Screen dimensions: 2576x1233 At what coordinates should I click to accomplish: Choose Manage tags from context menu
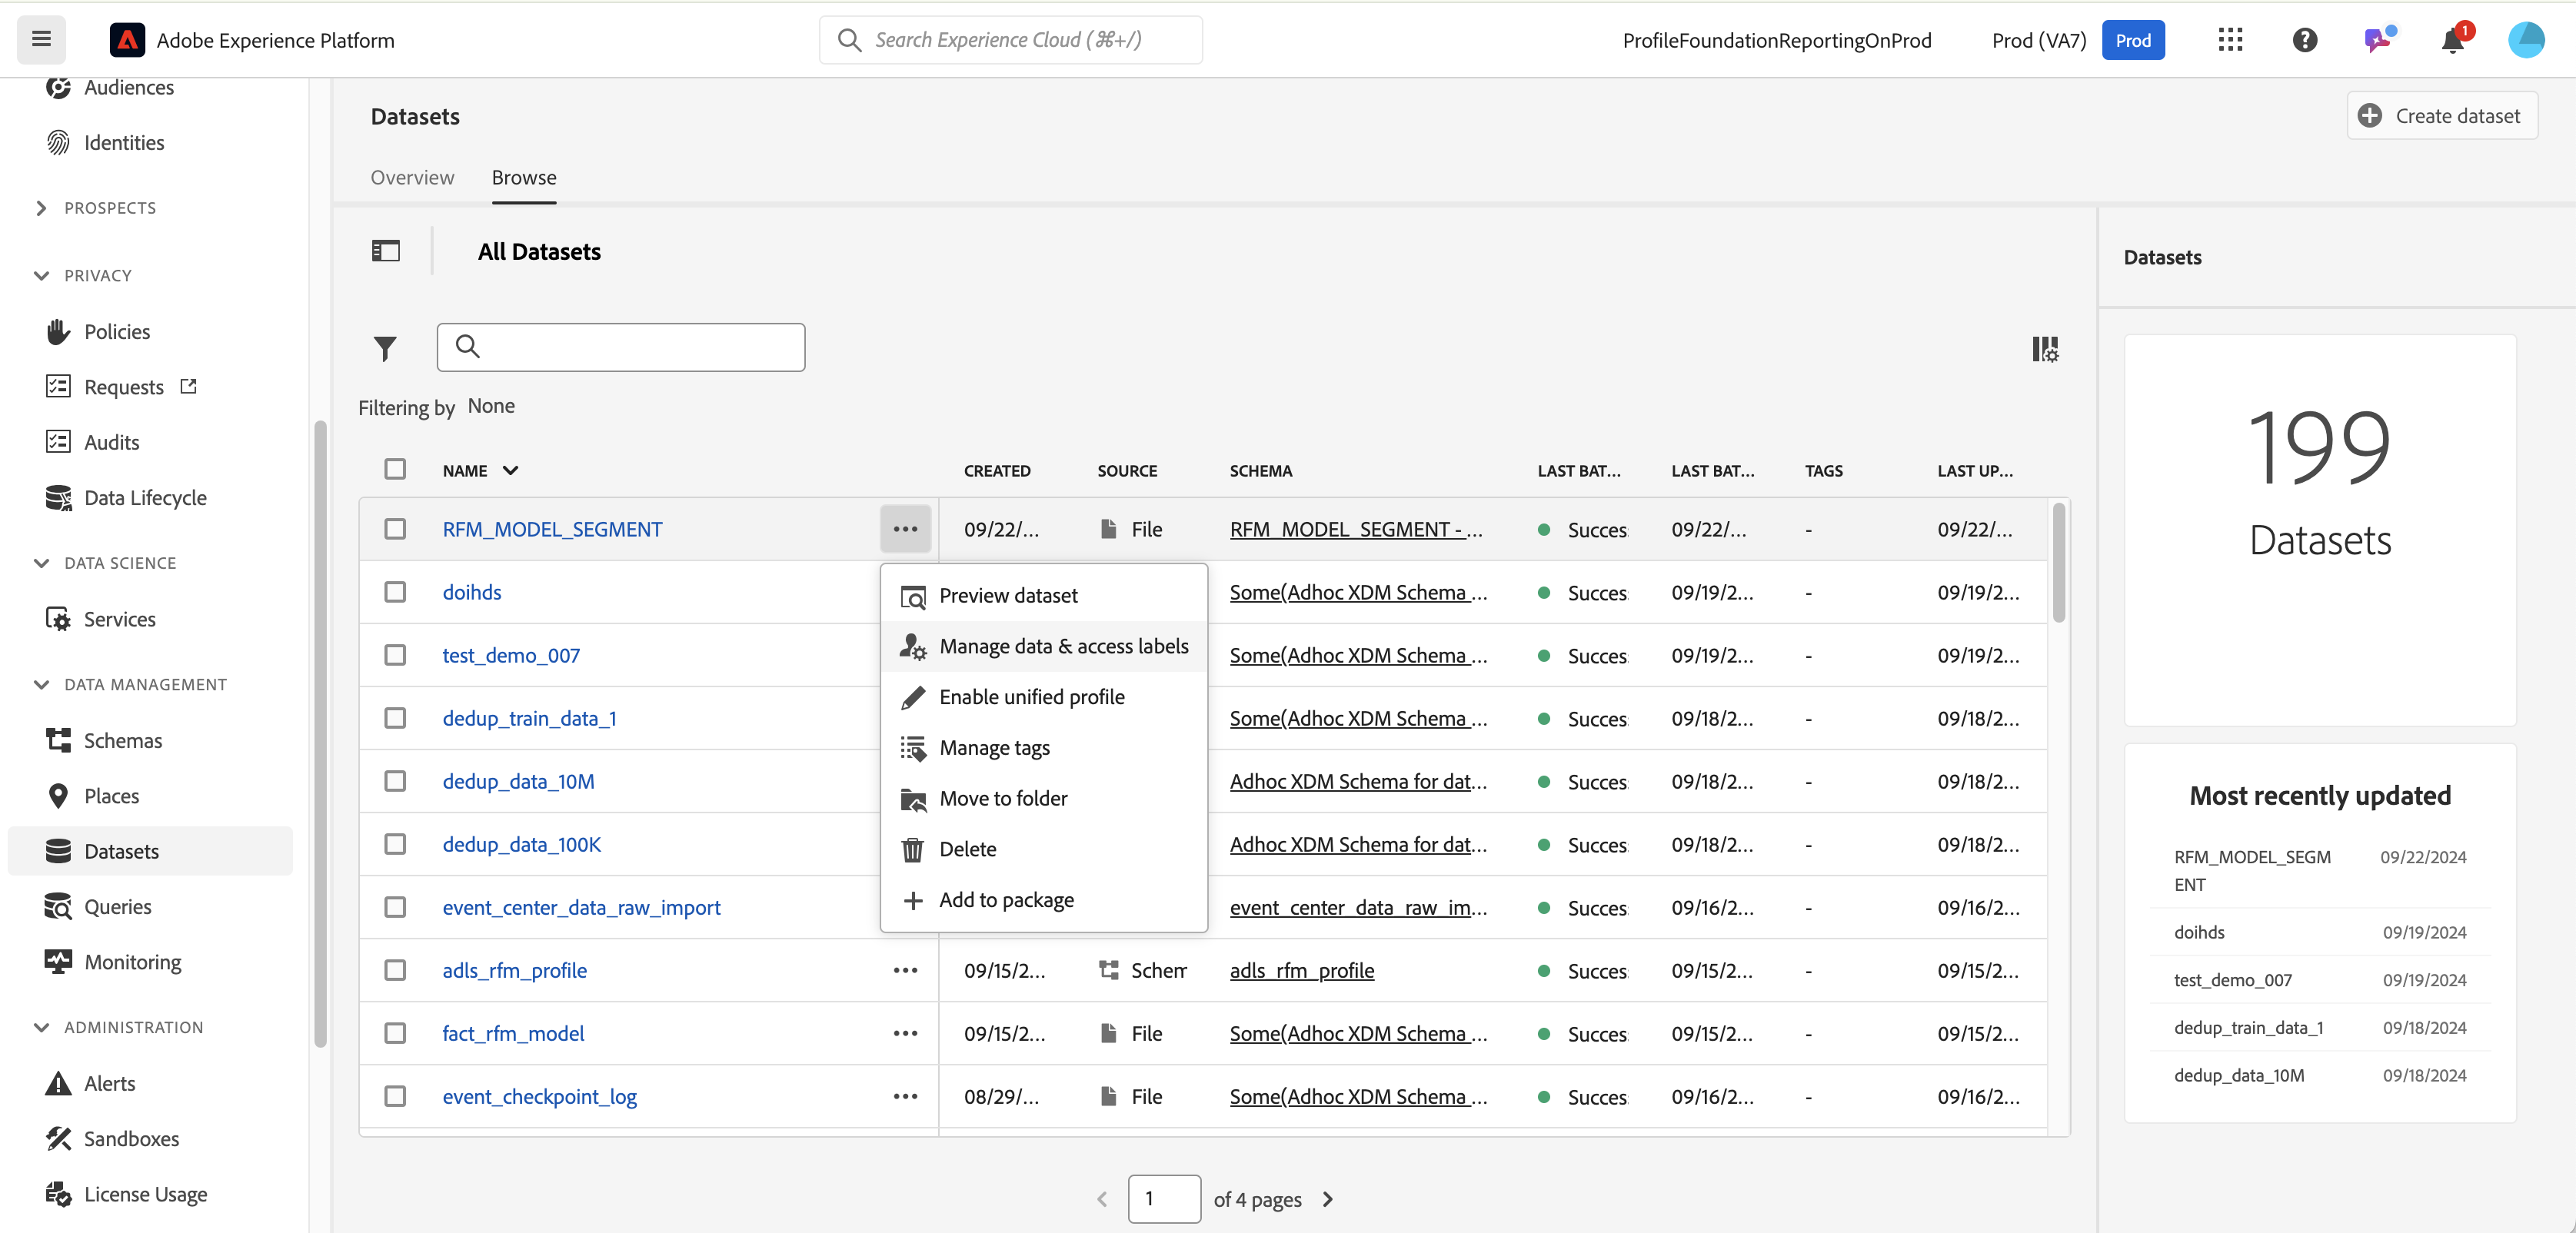(994, 748)
